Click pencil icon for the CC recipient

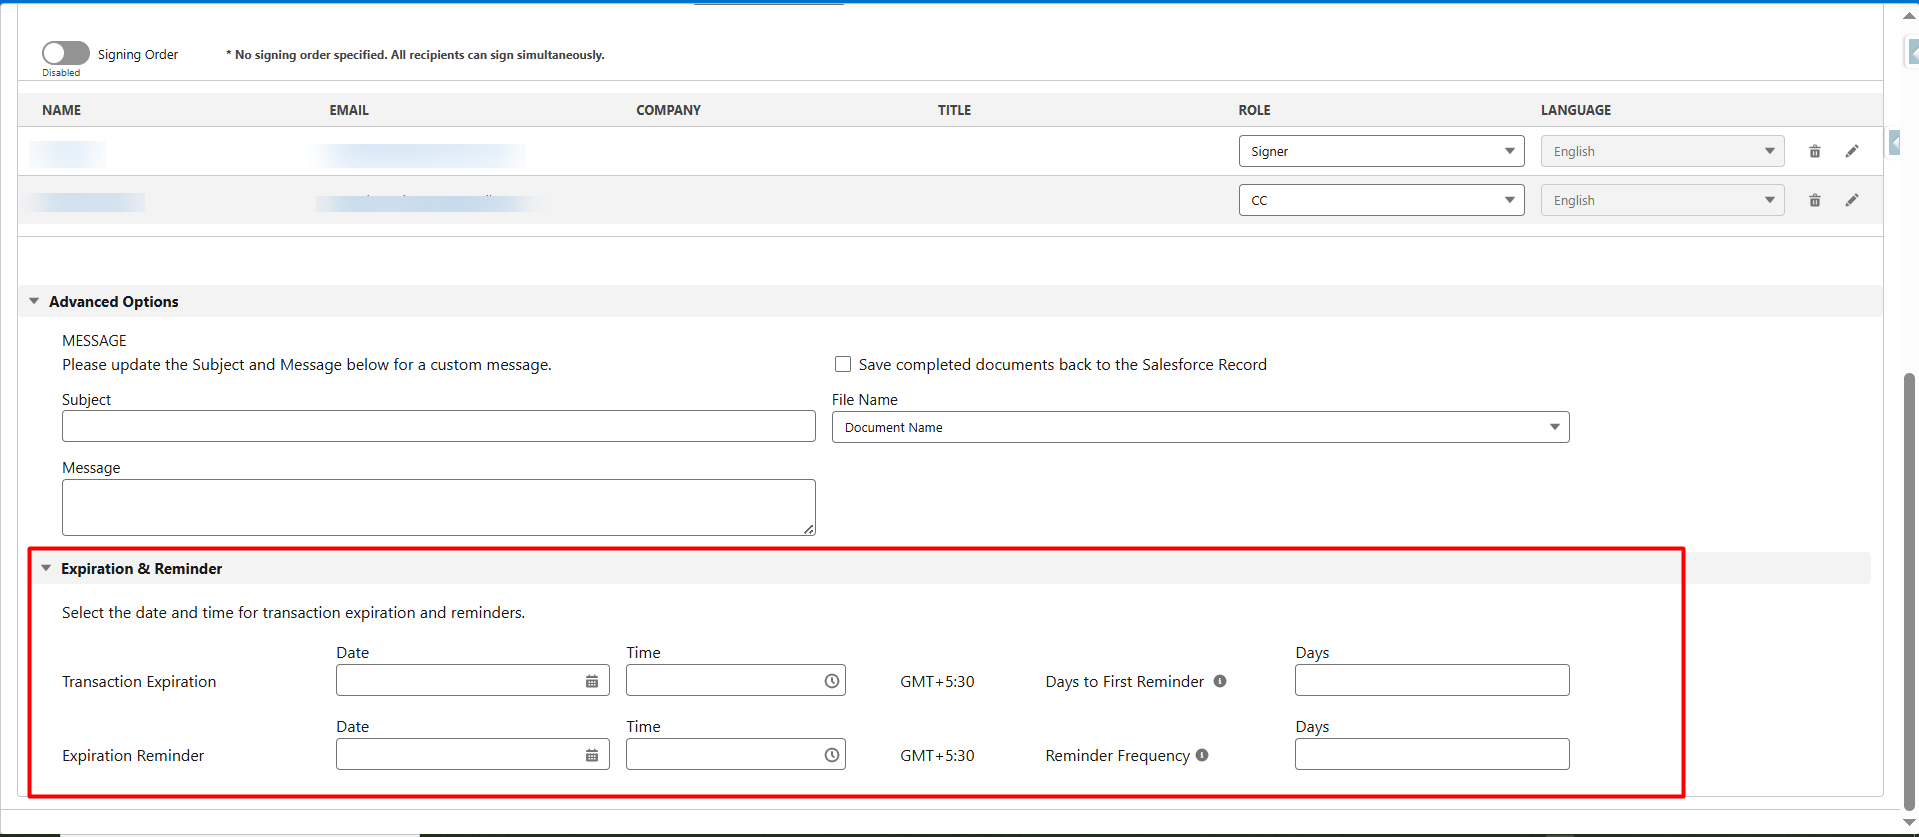pyautogui.click(x=1852, y=200)
